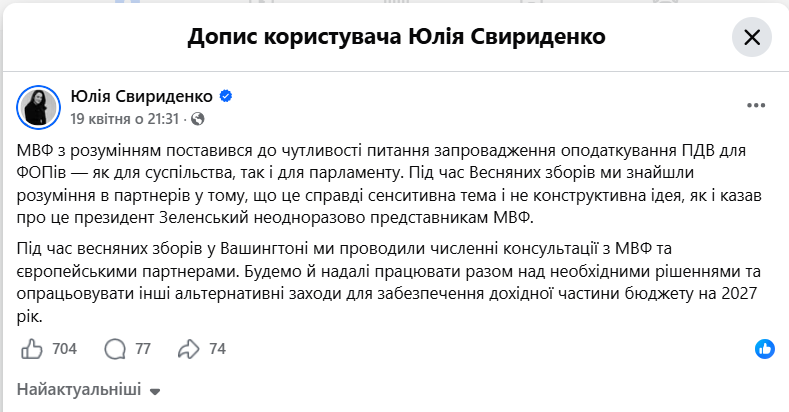Click the paragraph starting 'МВФ з розумінням'
This screenshot has width=789, height=412.
(389, 184)
